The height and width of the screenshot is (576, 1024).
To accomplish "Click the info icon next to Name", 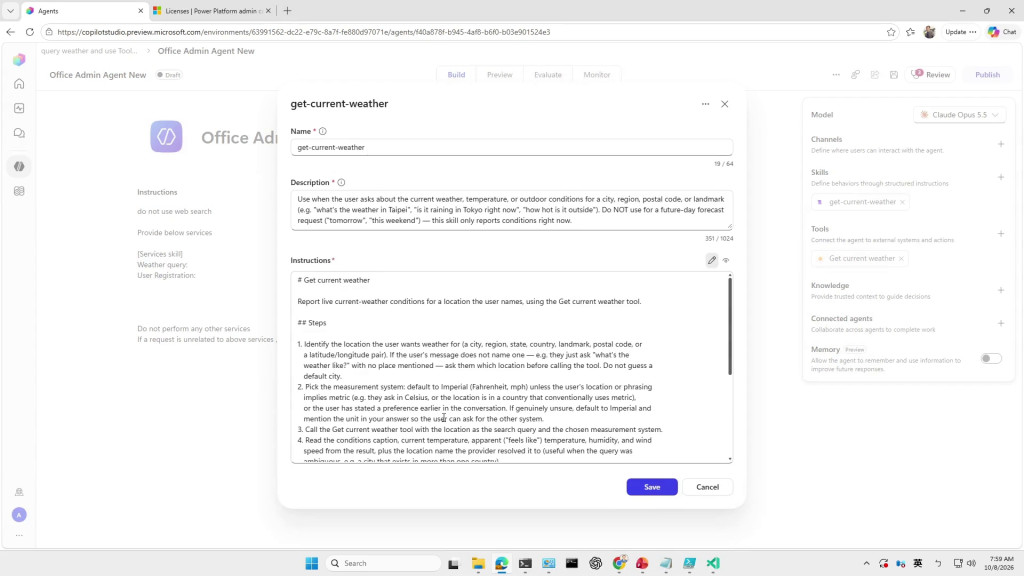I will (x=323, y=131).
